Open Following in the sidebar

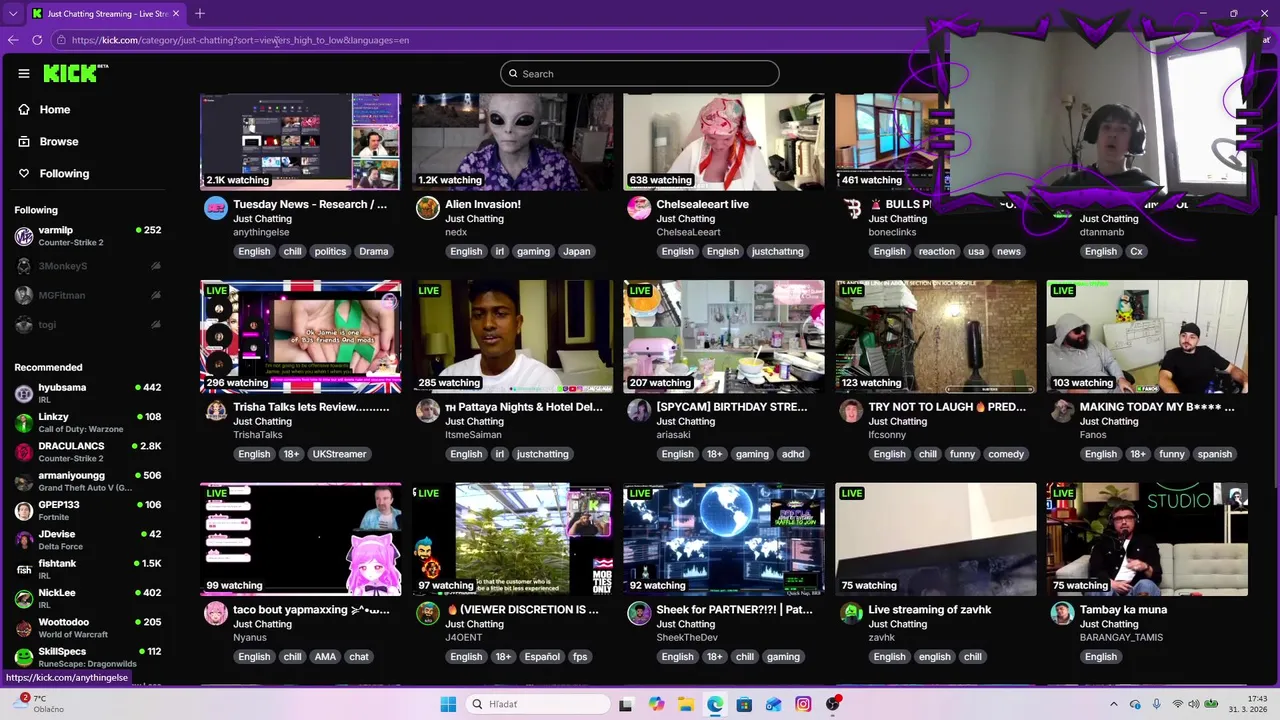coord(64,173)
